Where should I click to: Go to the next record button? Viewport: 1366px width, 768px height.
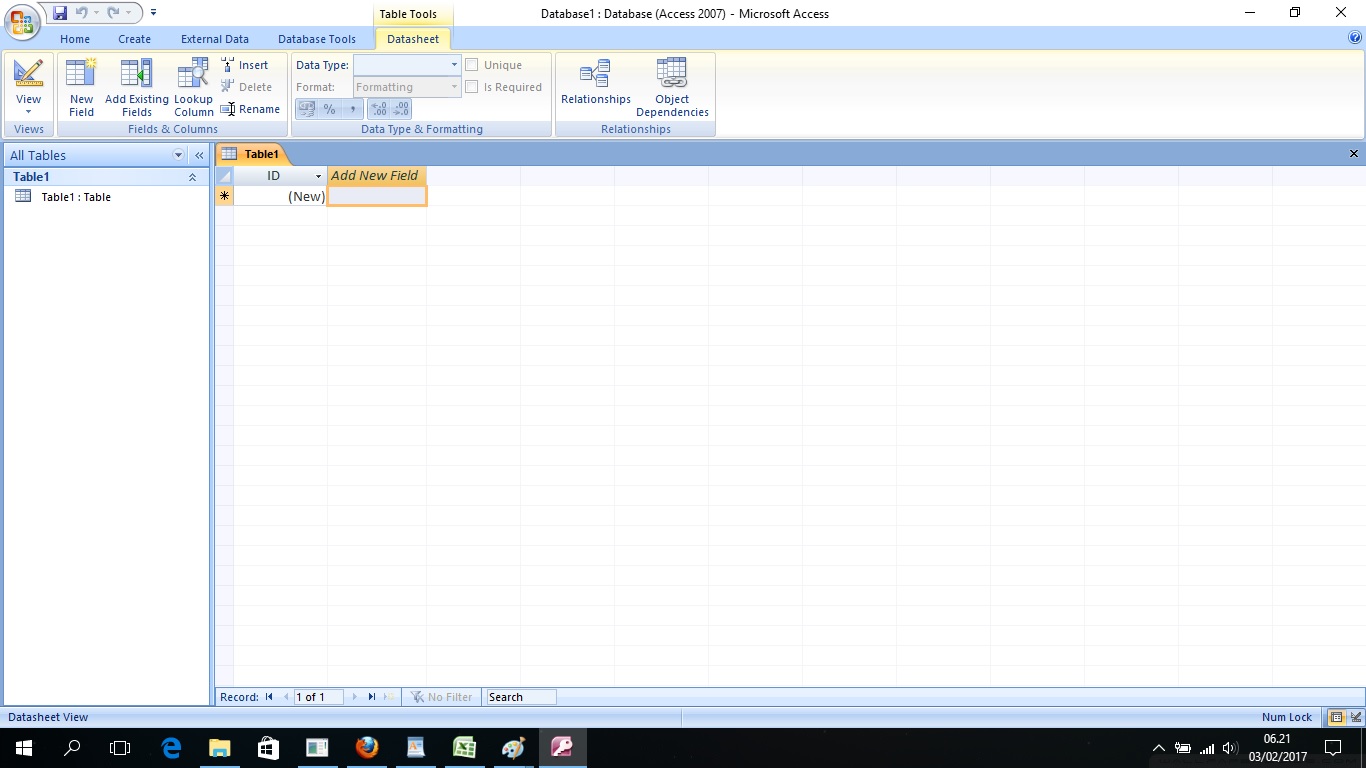[x=354, y=697]
